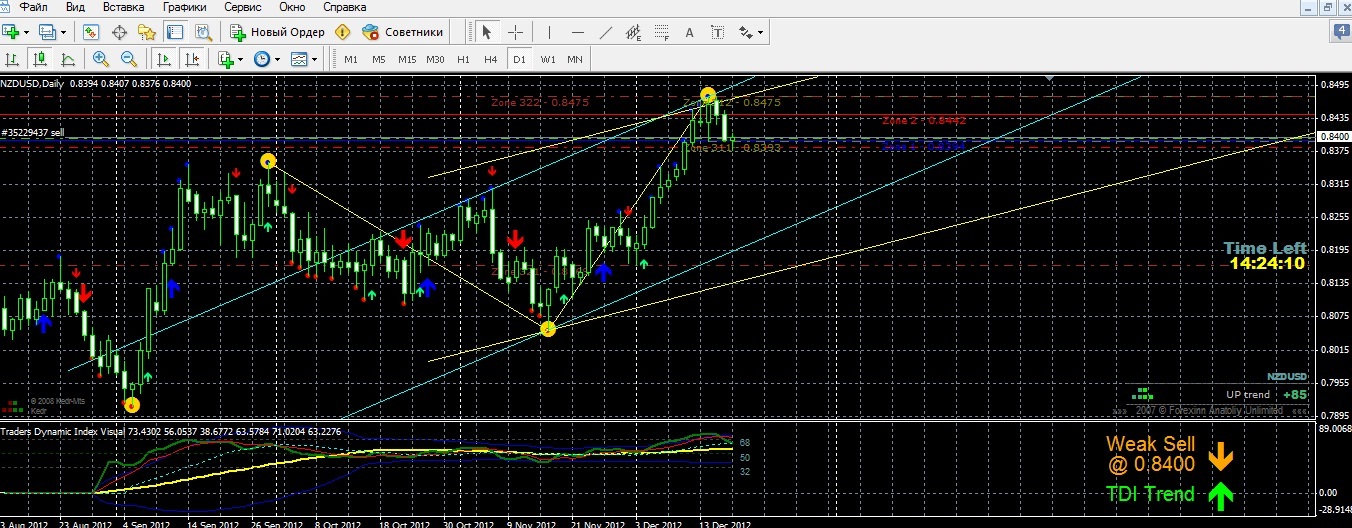Open the Вставка menu

click(124, 6)
